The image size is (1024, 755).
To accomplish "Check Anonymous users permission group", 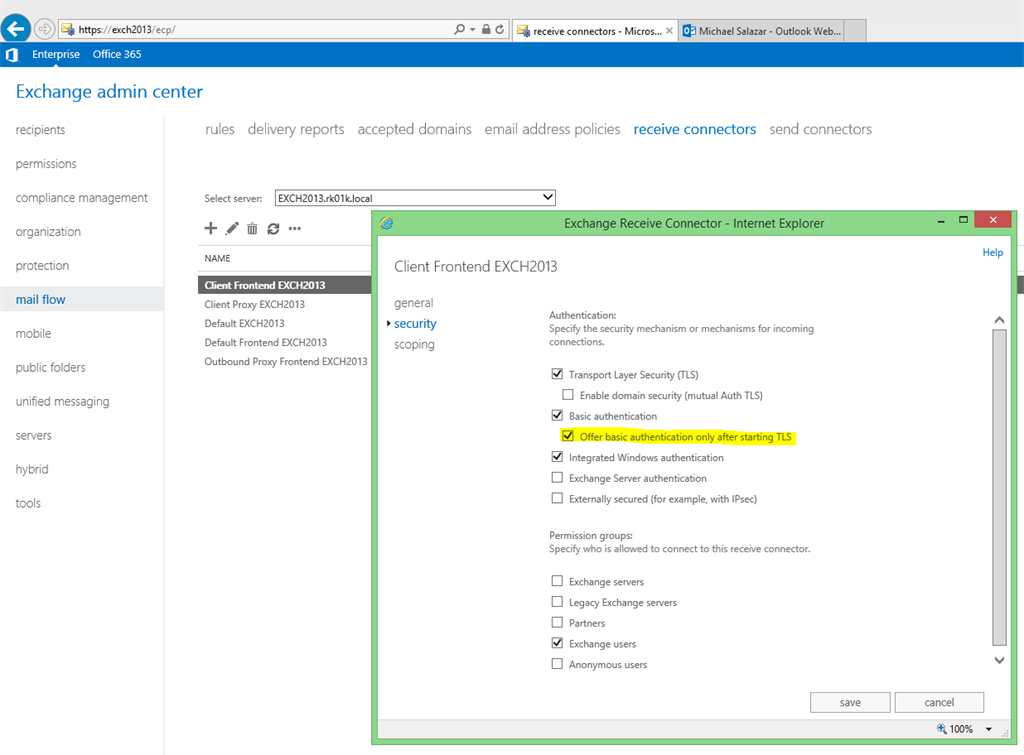I will 557,664.
